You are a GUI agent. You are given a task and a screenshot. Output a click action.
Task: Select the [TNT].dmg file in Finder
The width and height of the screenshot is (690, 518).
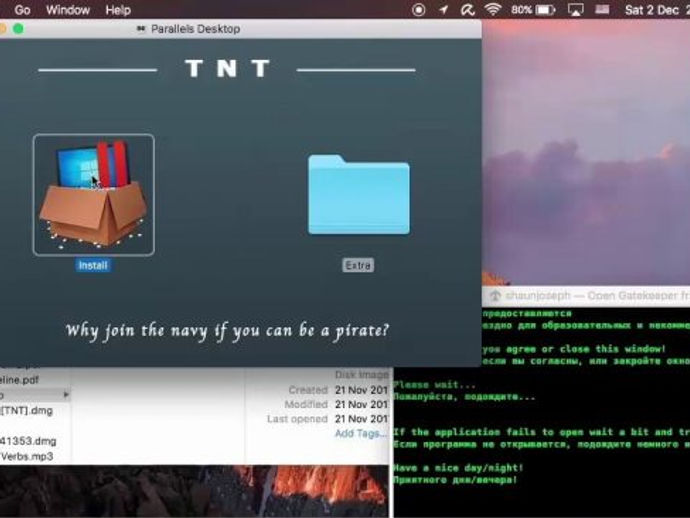26,411
